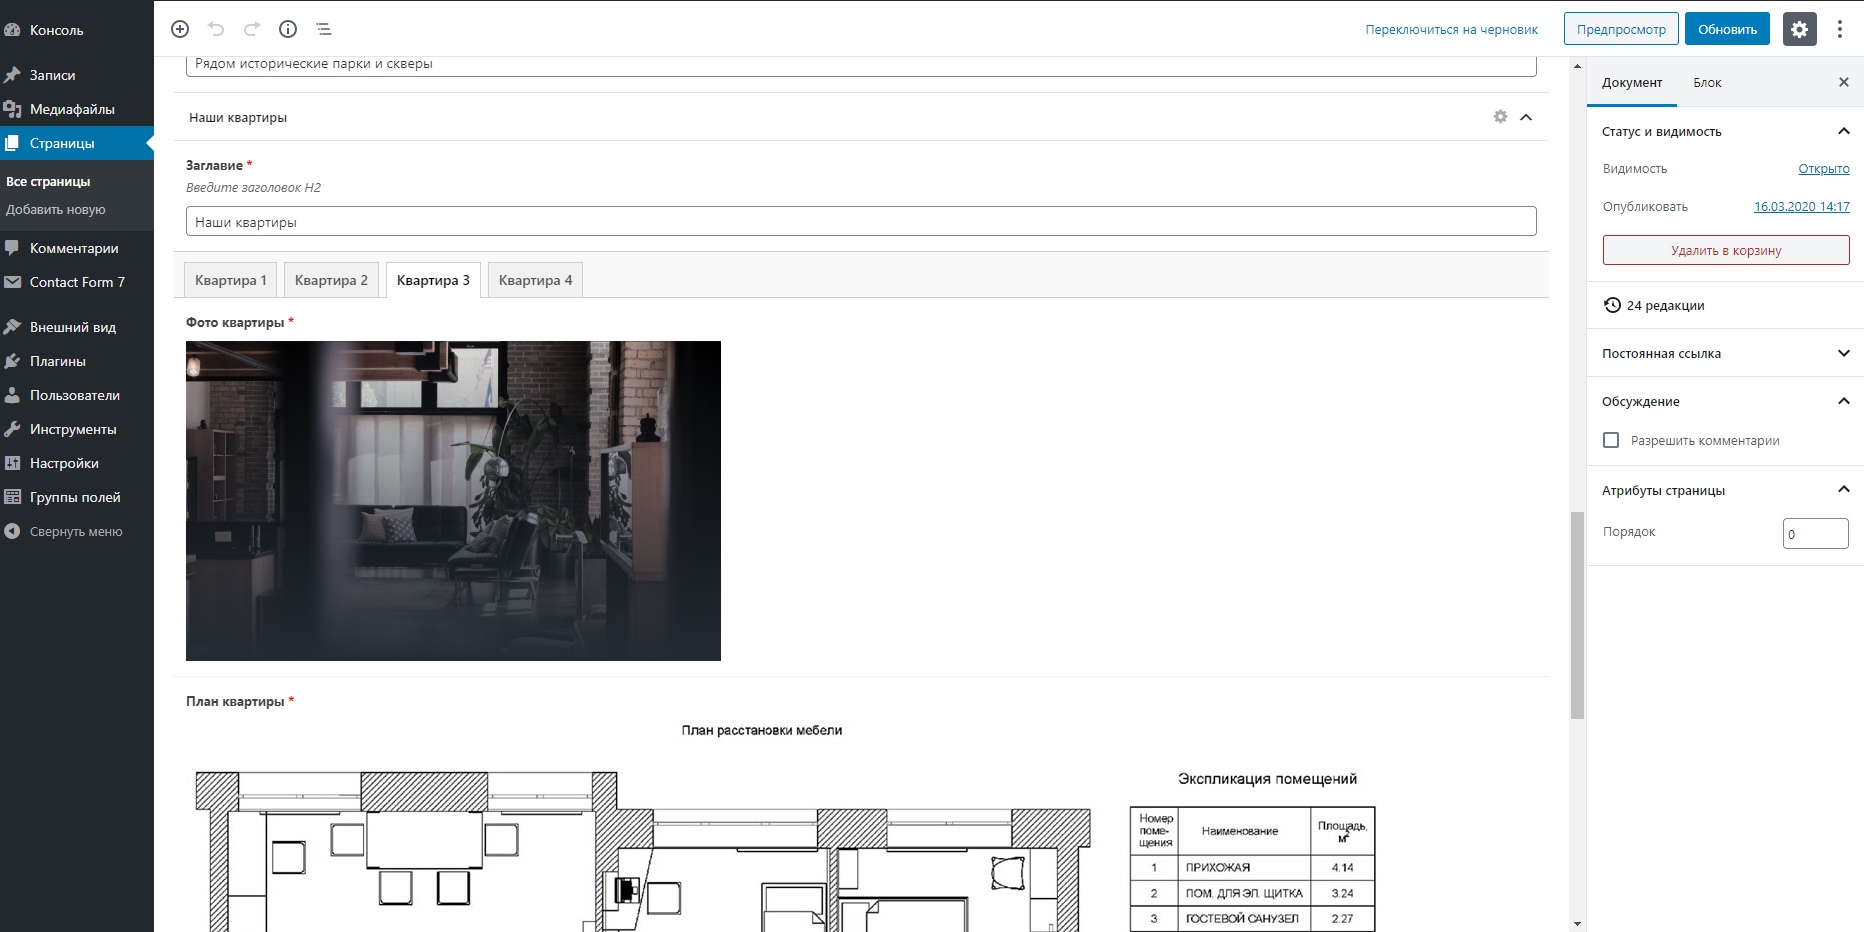The width and height of the screenshot is (1864, 932).
Task: Click the apartment floor plan image
Action: [780, 826]
